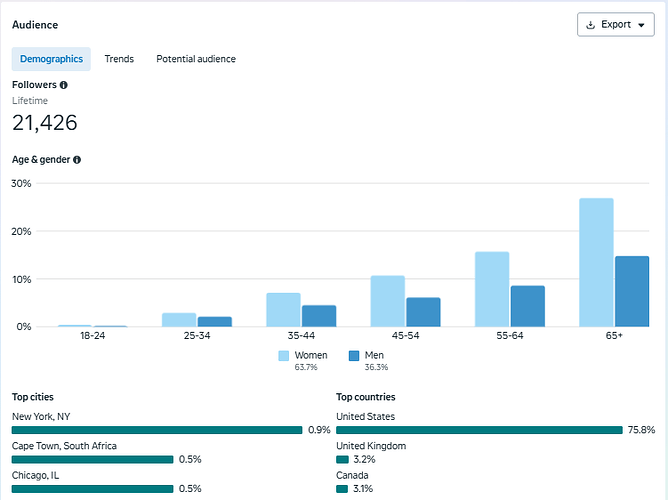Screen dimensions: 668x500
Task: Click the Women 65+ bar
Action: [x=596, y=262]
